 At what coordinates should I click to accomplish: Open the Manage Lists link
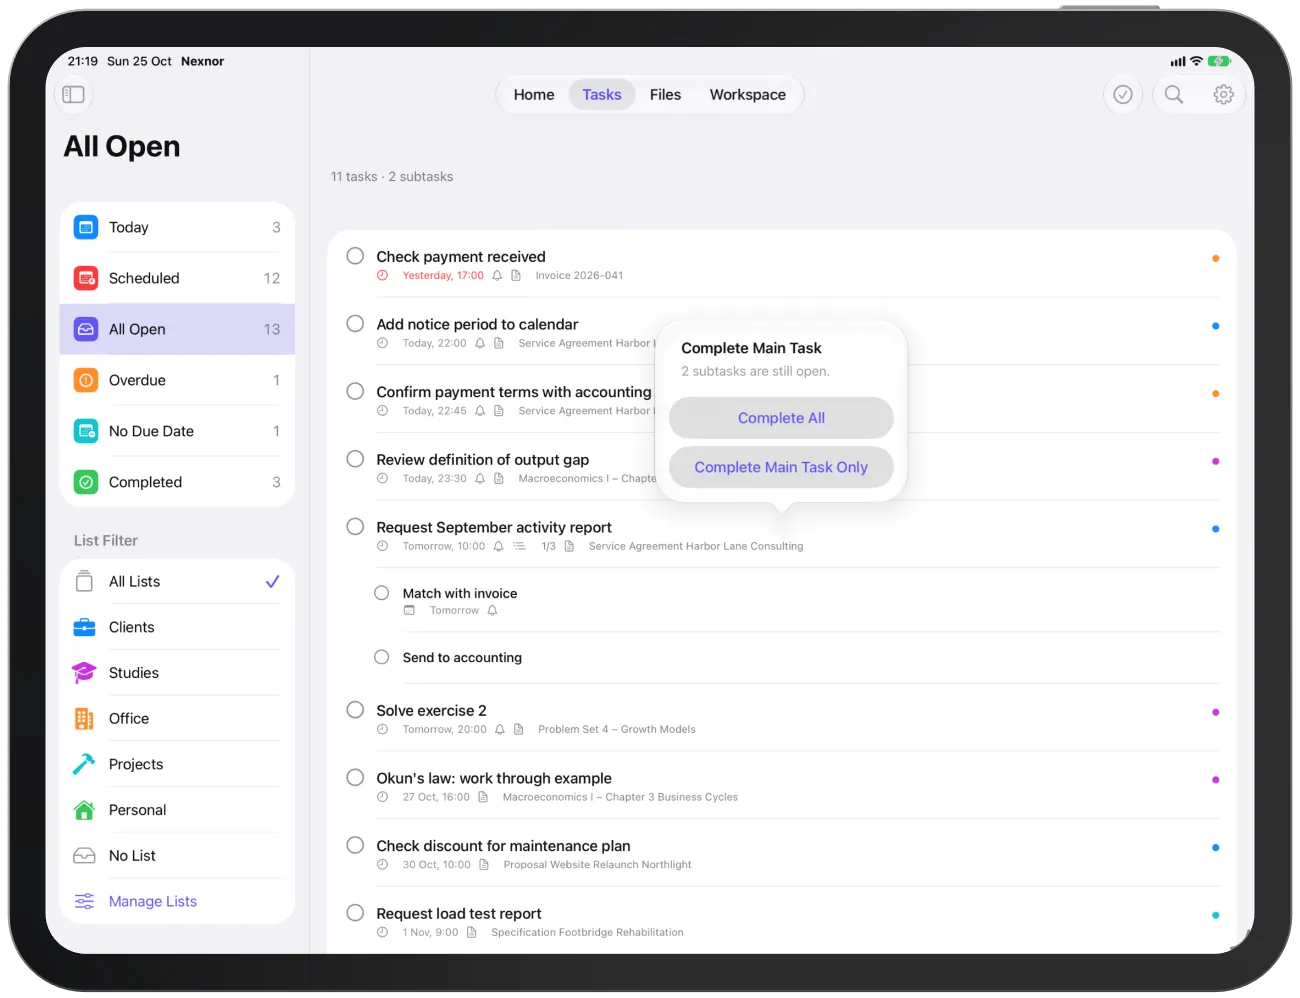coord(153,901)
